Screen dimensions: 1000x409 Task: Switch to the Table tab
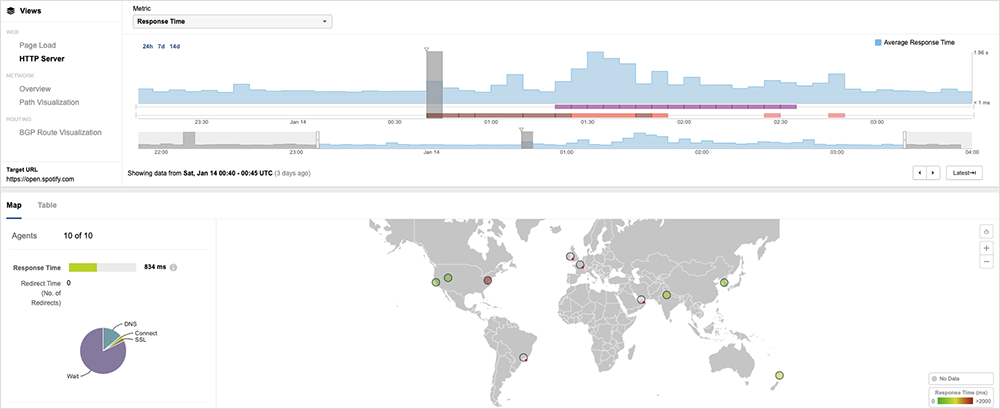47,205
